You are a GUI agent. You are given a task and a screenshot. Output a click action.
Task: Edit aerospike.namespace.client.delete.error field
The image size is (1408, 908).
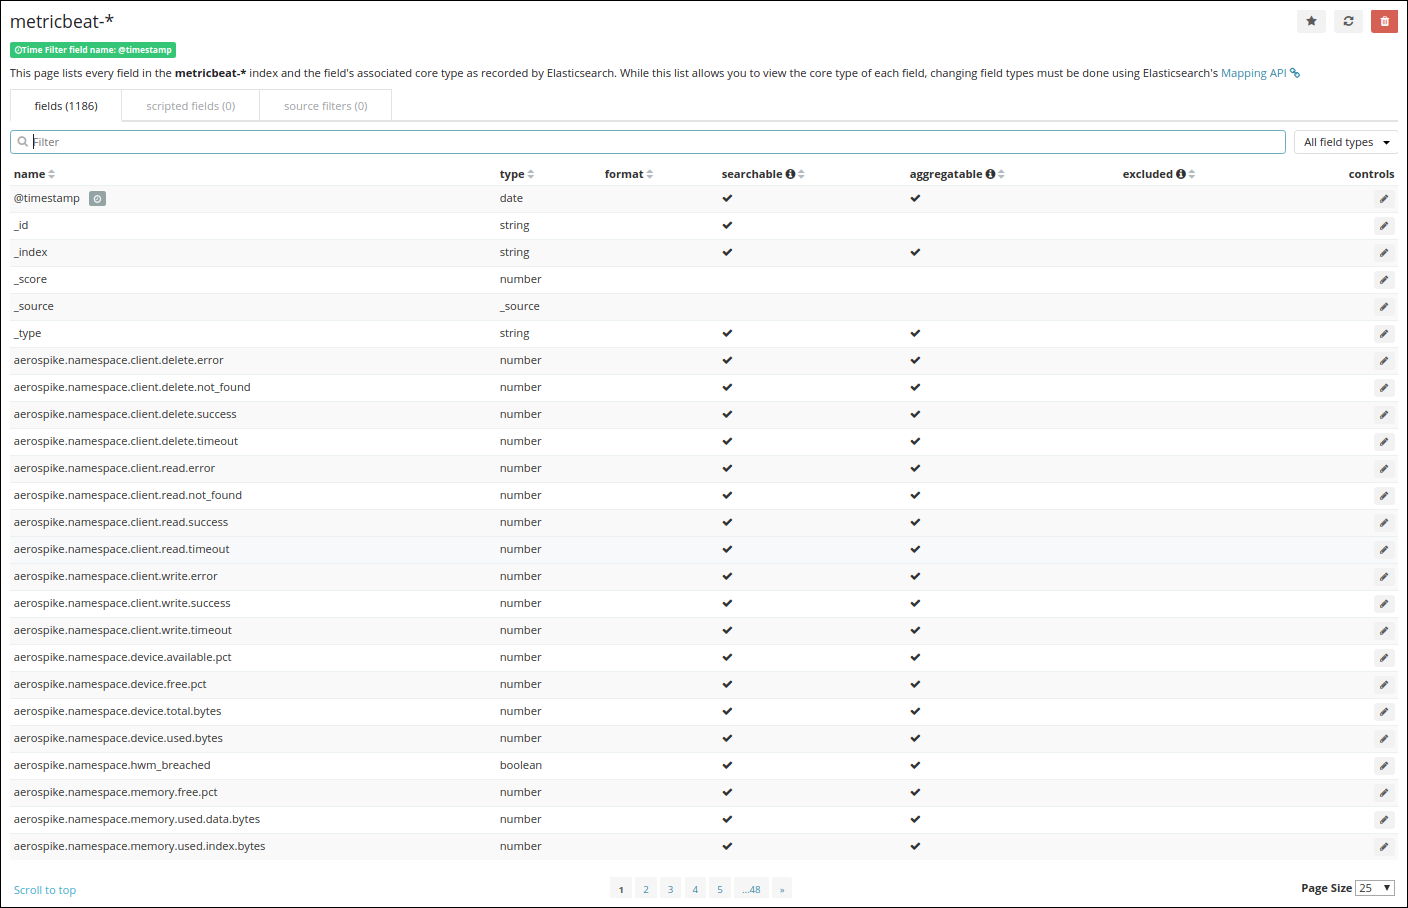[1384, 361]
